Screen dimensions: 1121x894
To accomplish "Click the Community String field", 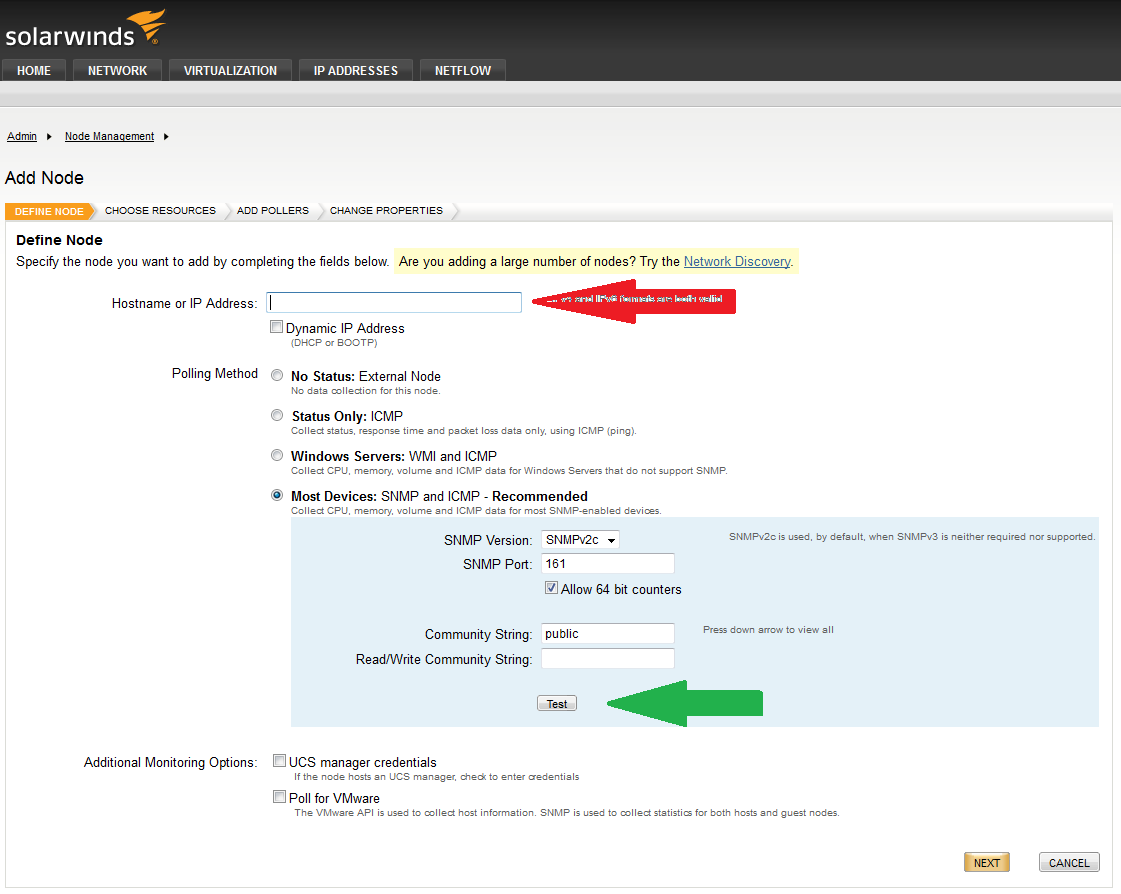I will [x=608, y=634].
